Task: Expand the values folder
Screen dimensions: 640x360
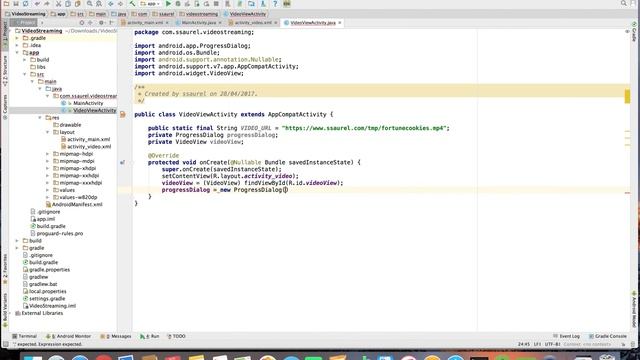Action: pyautogui.click(x=48, y=190)
